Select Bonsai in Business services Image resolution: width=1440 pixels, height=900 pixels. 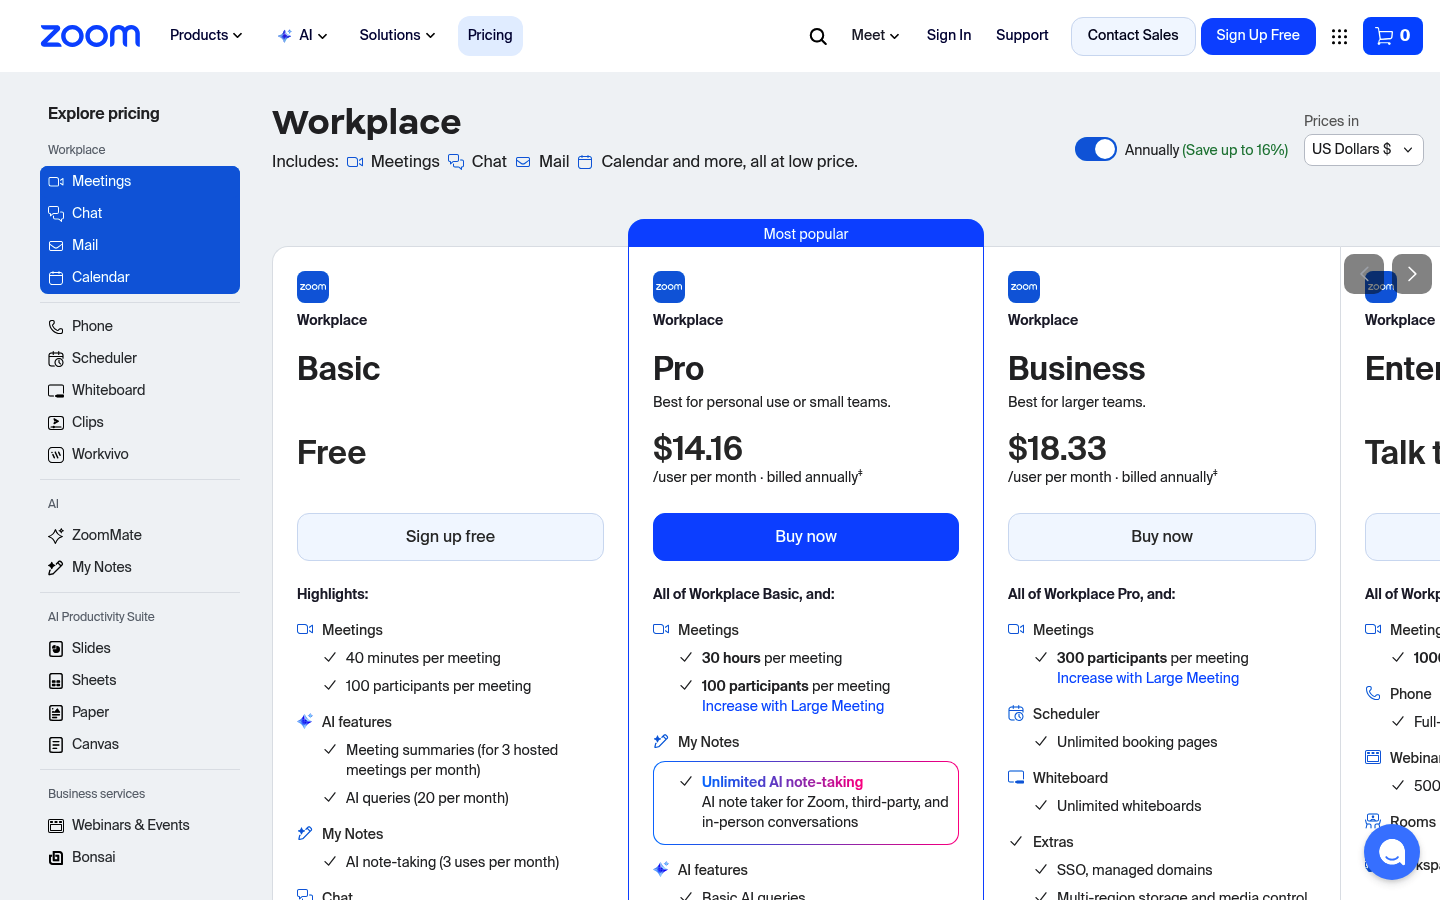pyautogui.click(x=140, y=857)
